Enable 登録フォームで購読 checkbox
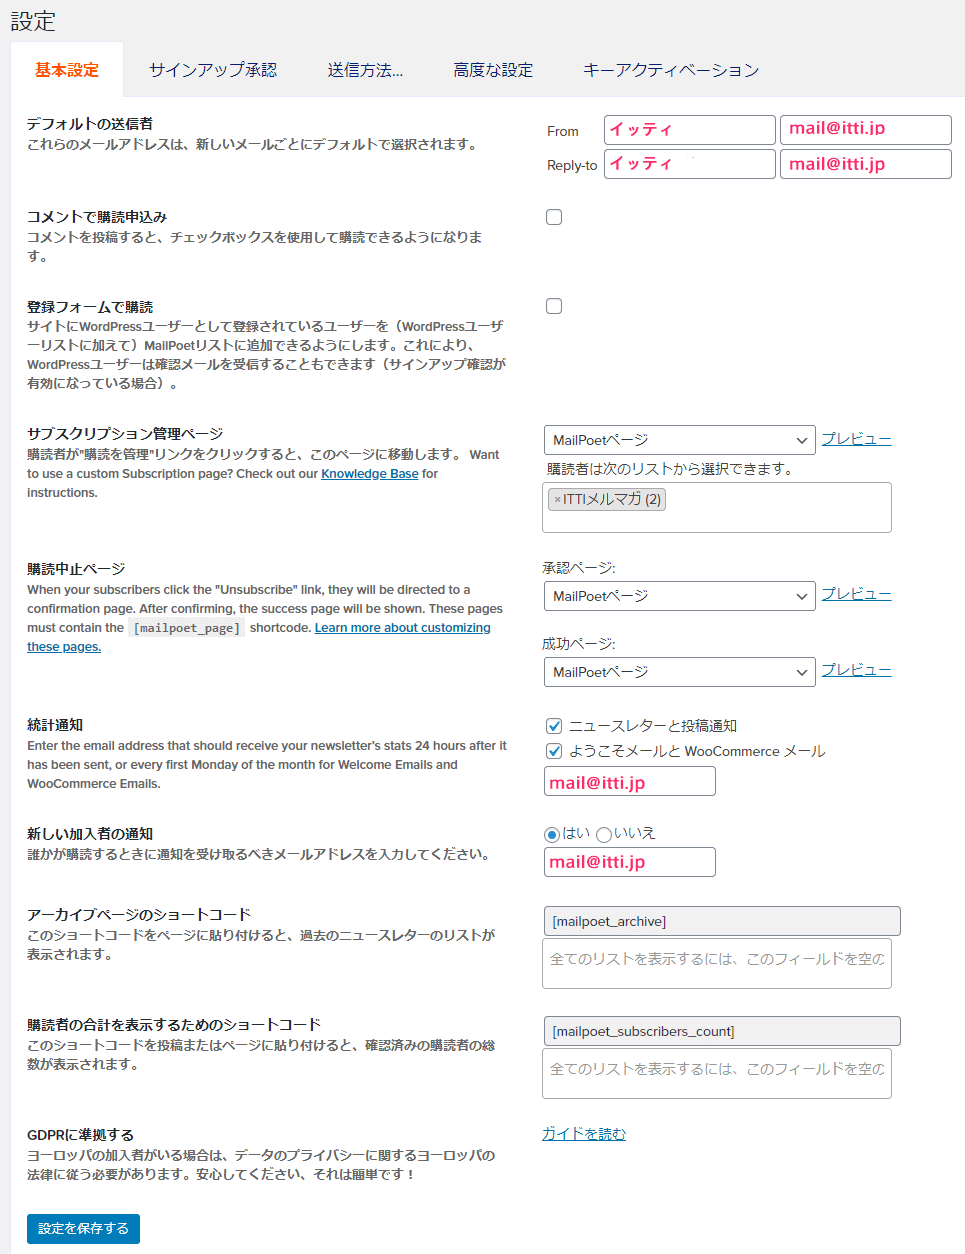The height and width of the screenshot is (1254, 965). coord(554,306)
